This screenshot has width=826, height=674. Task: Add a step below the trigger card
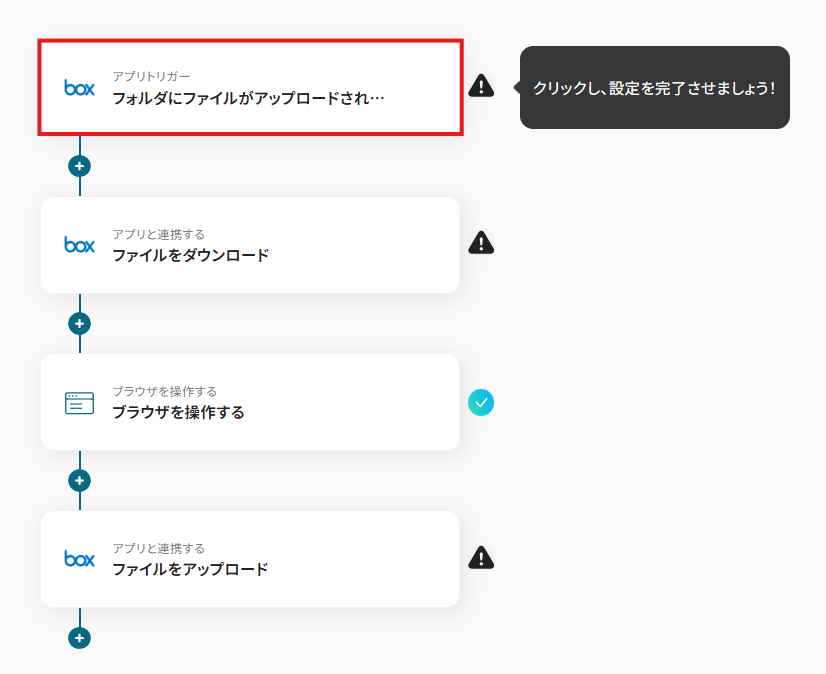80,166
